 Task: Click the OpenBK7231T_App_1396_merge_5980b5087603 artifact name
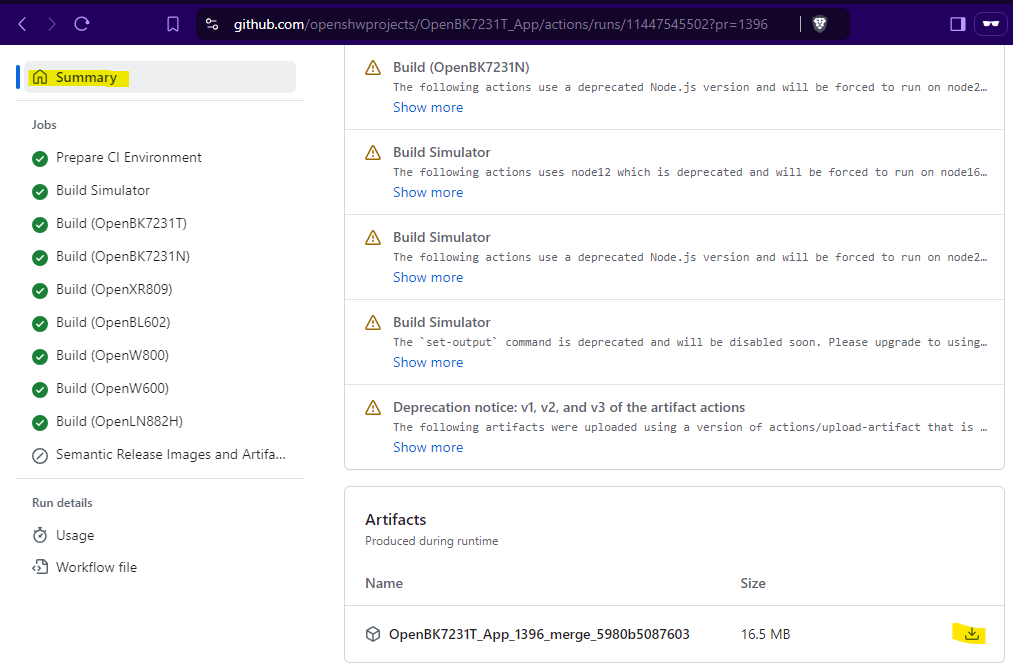pos(539,635)
